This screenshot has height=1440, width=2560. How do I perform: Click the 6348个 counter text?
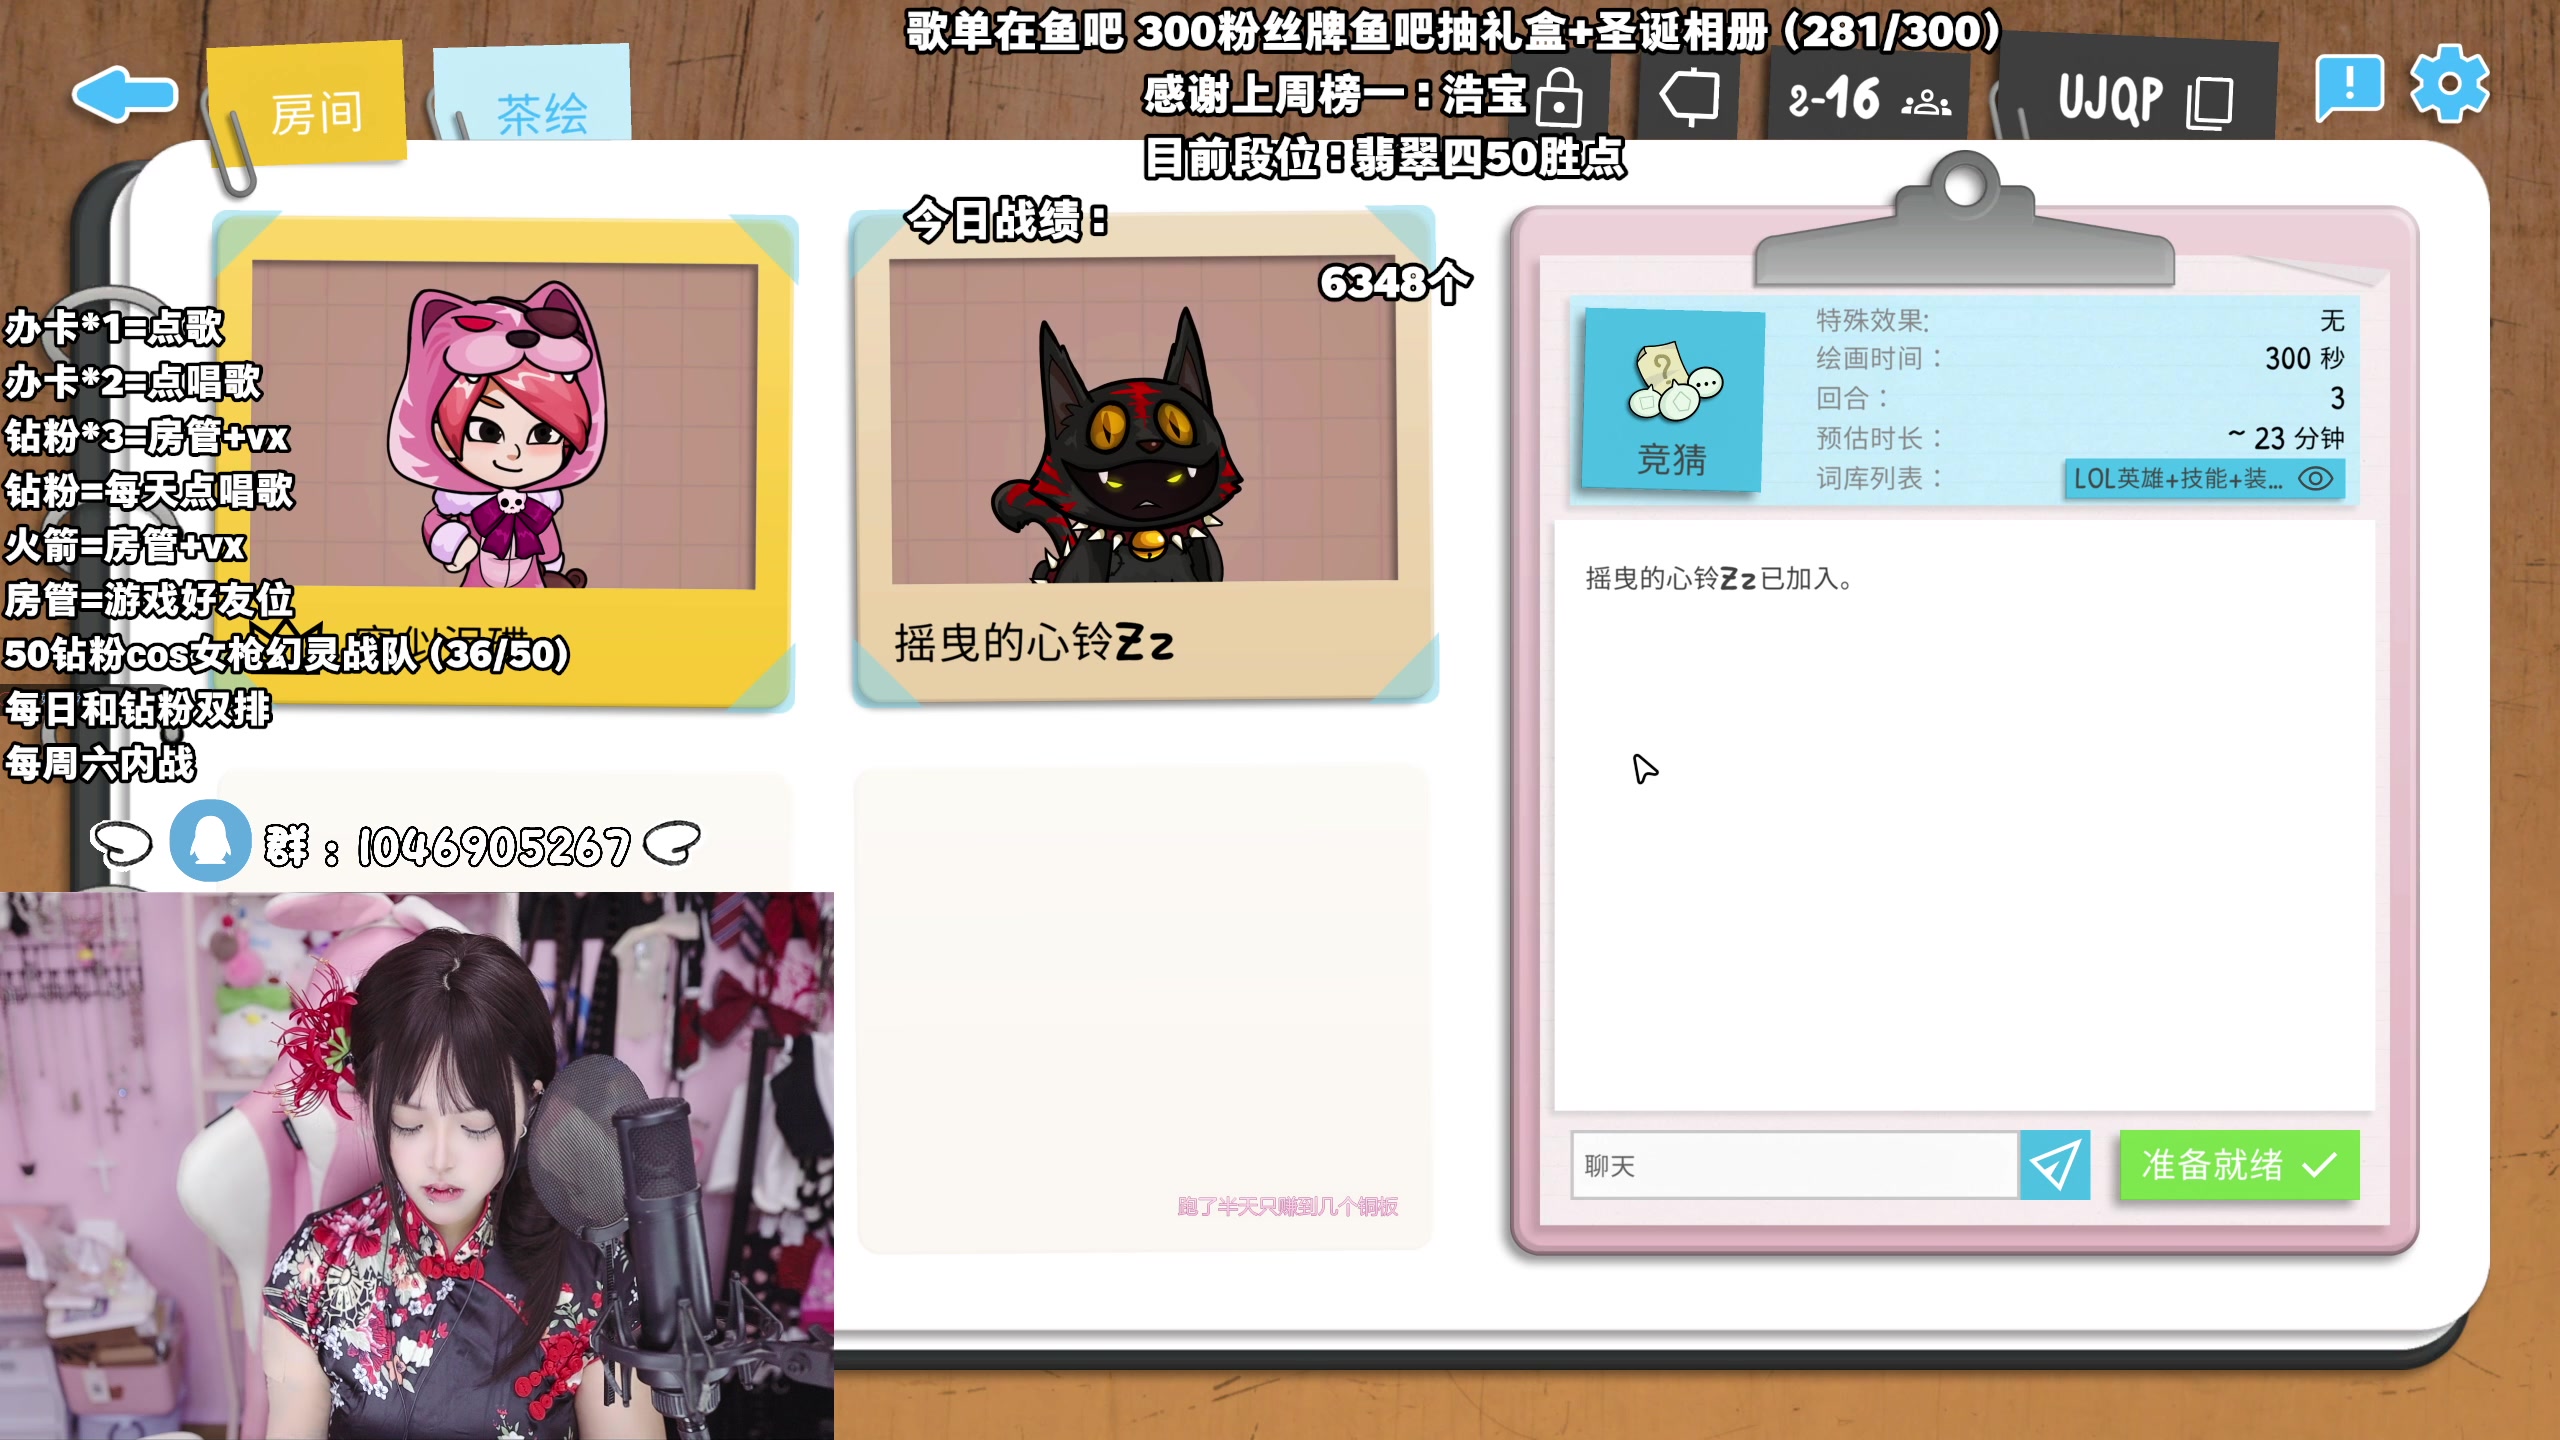tap(1396, 282)
